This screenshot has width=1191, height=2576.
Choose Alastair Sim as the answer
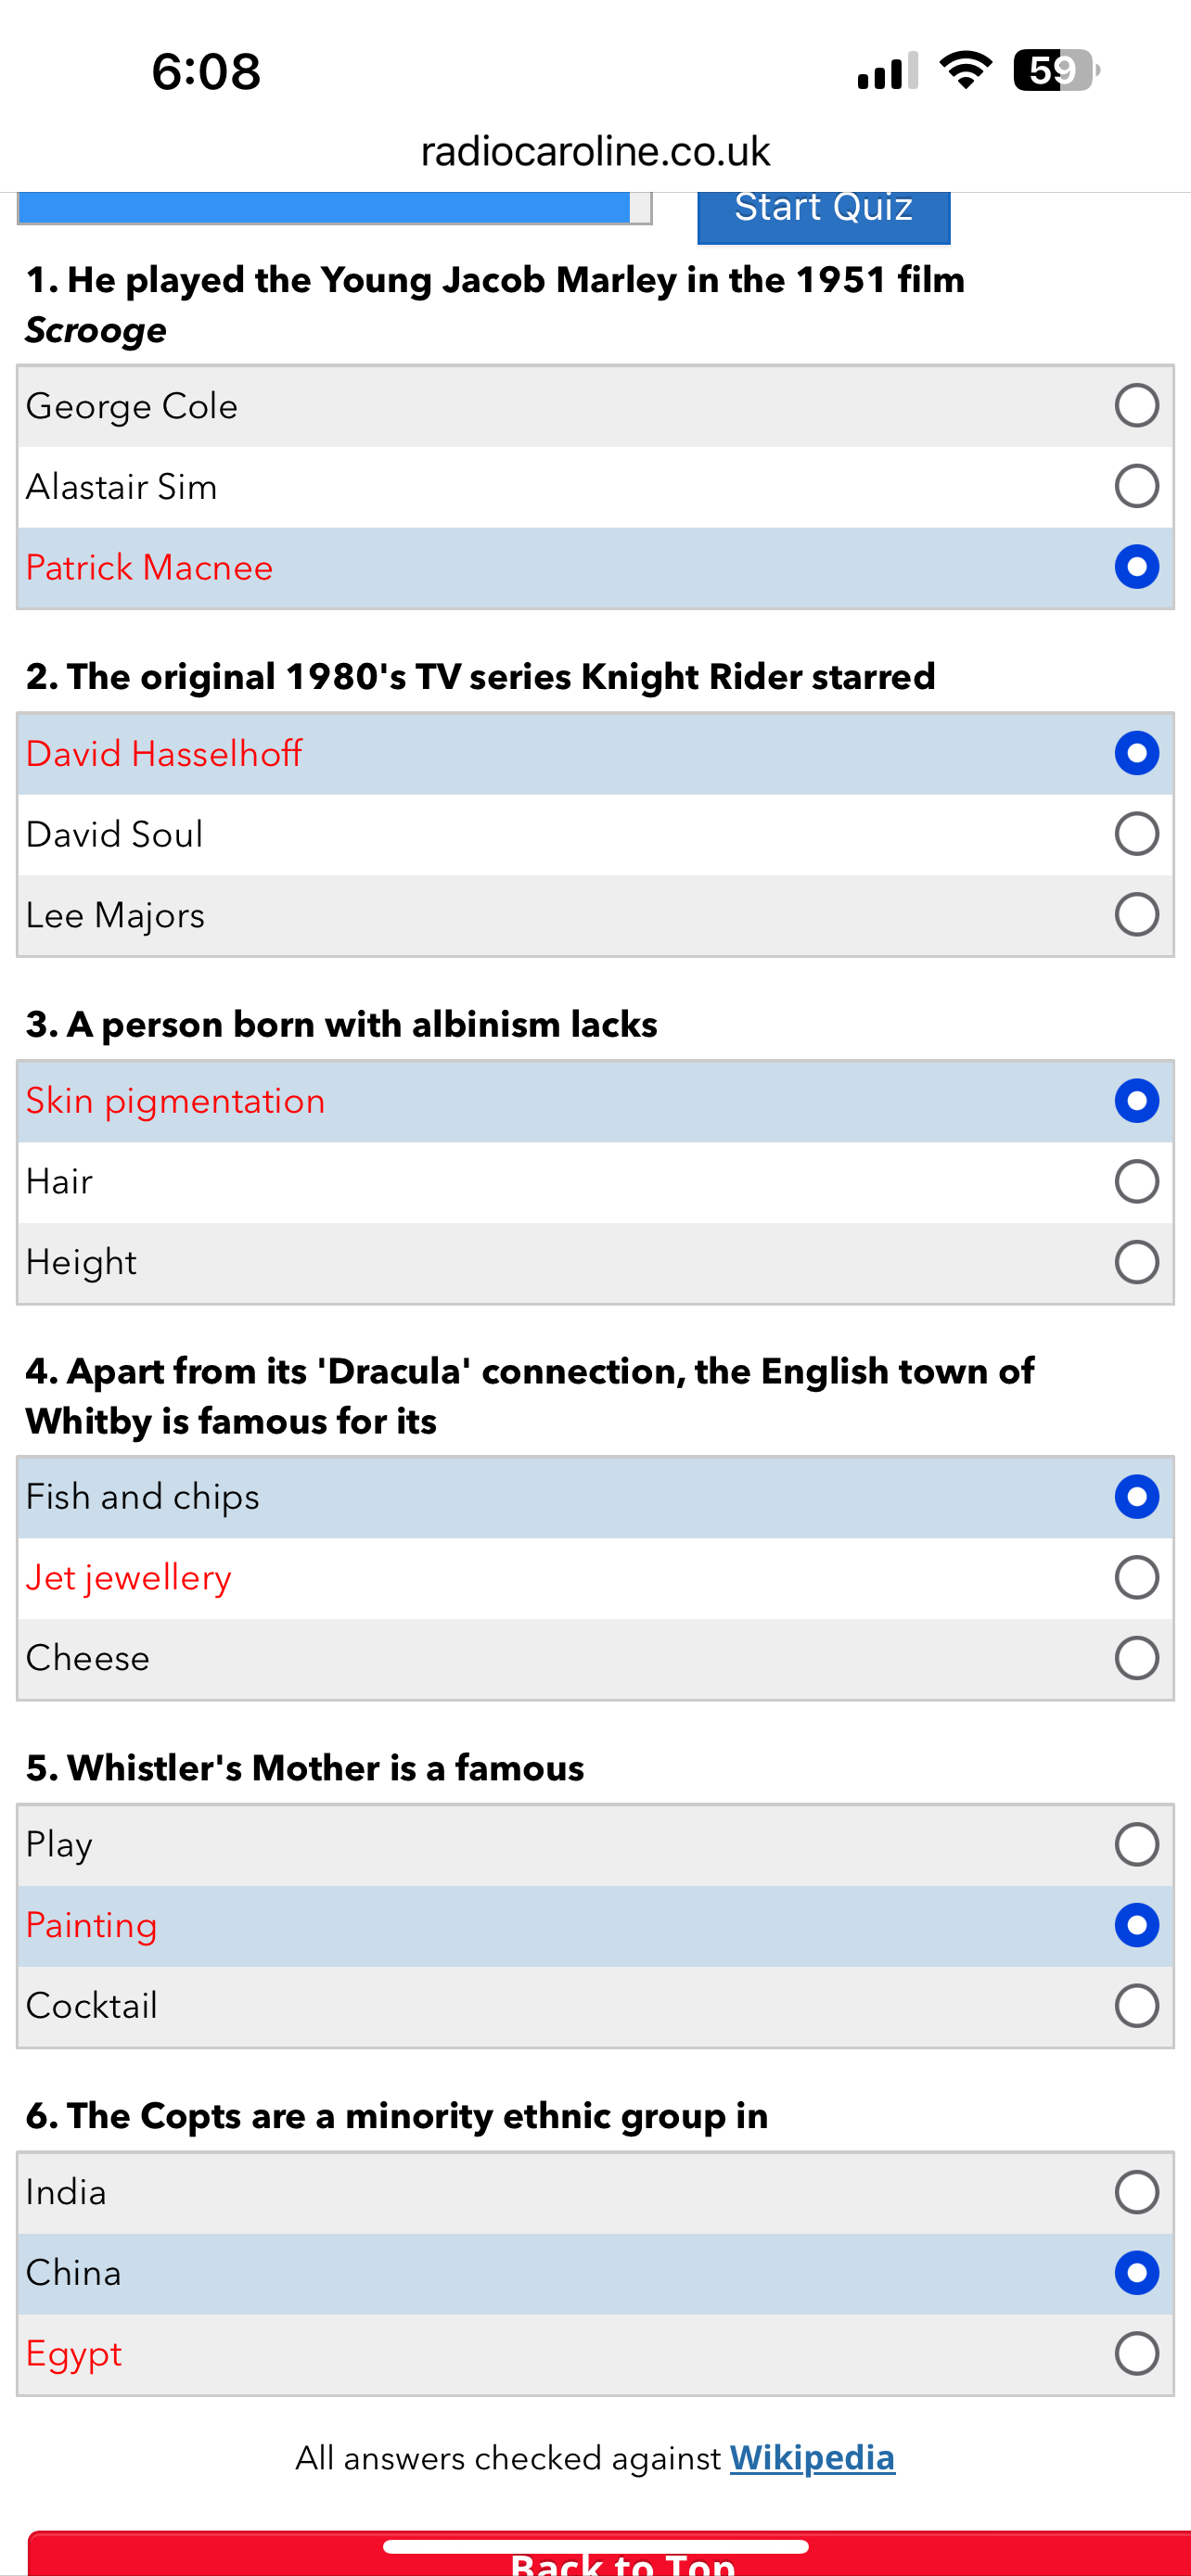coord(1136,487)
